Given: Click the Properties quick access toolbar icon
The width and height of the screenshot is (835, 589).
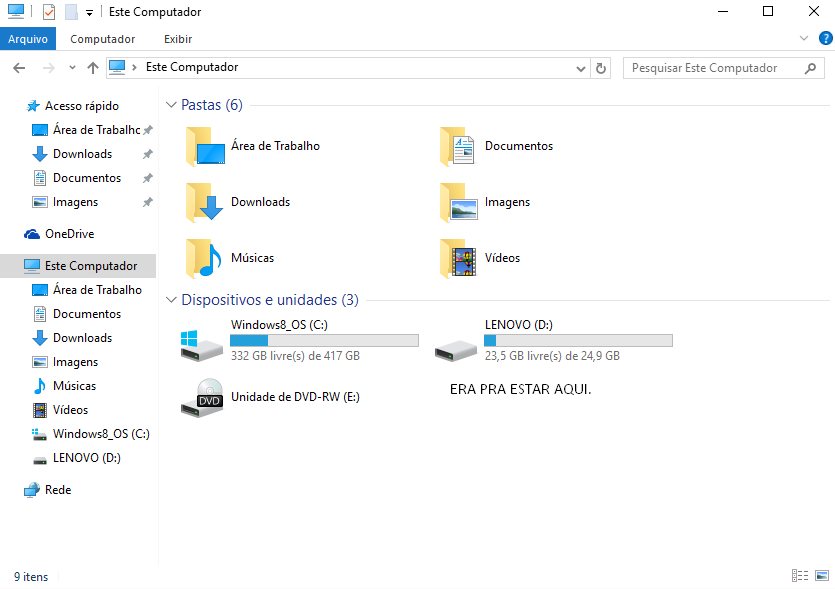Looking at the screenshot, I should [x=49, y=11].
